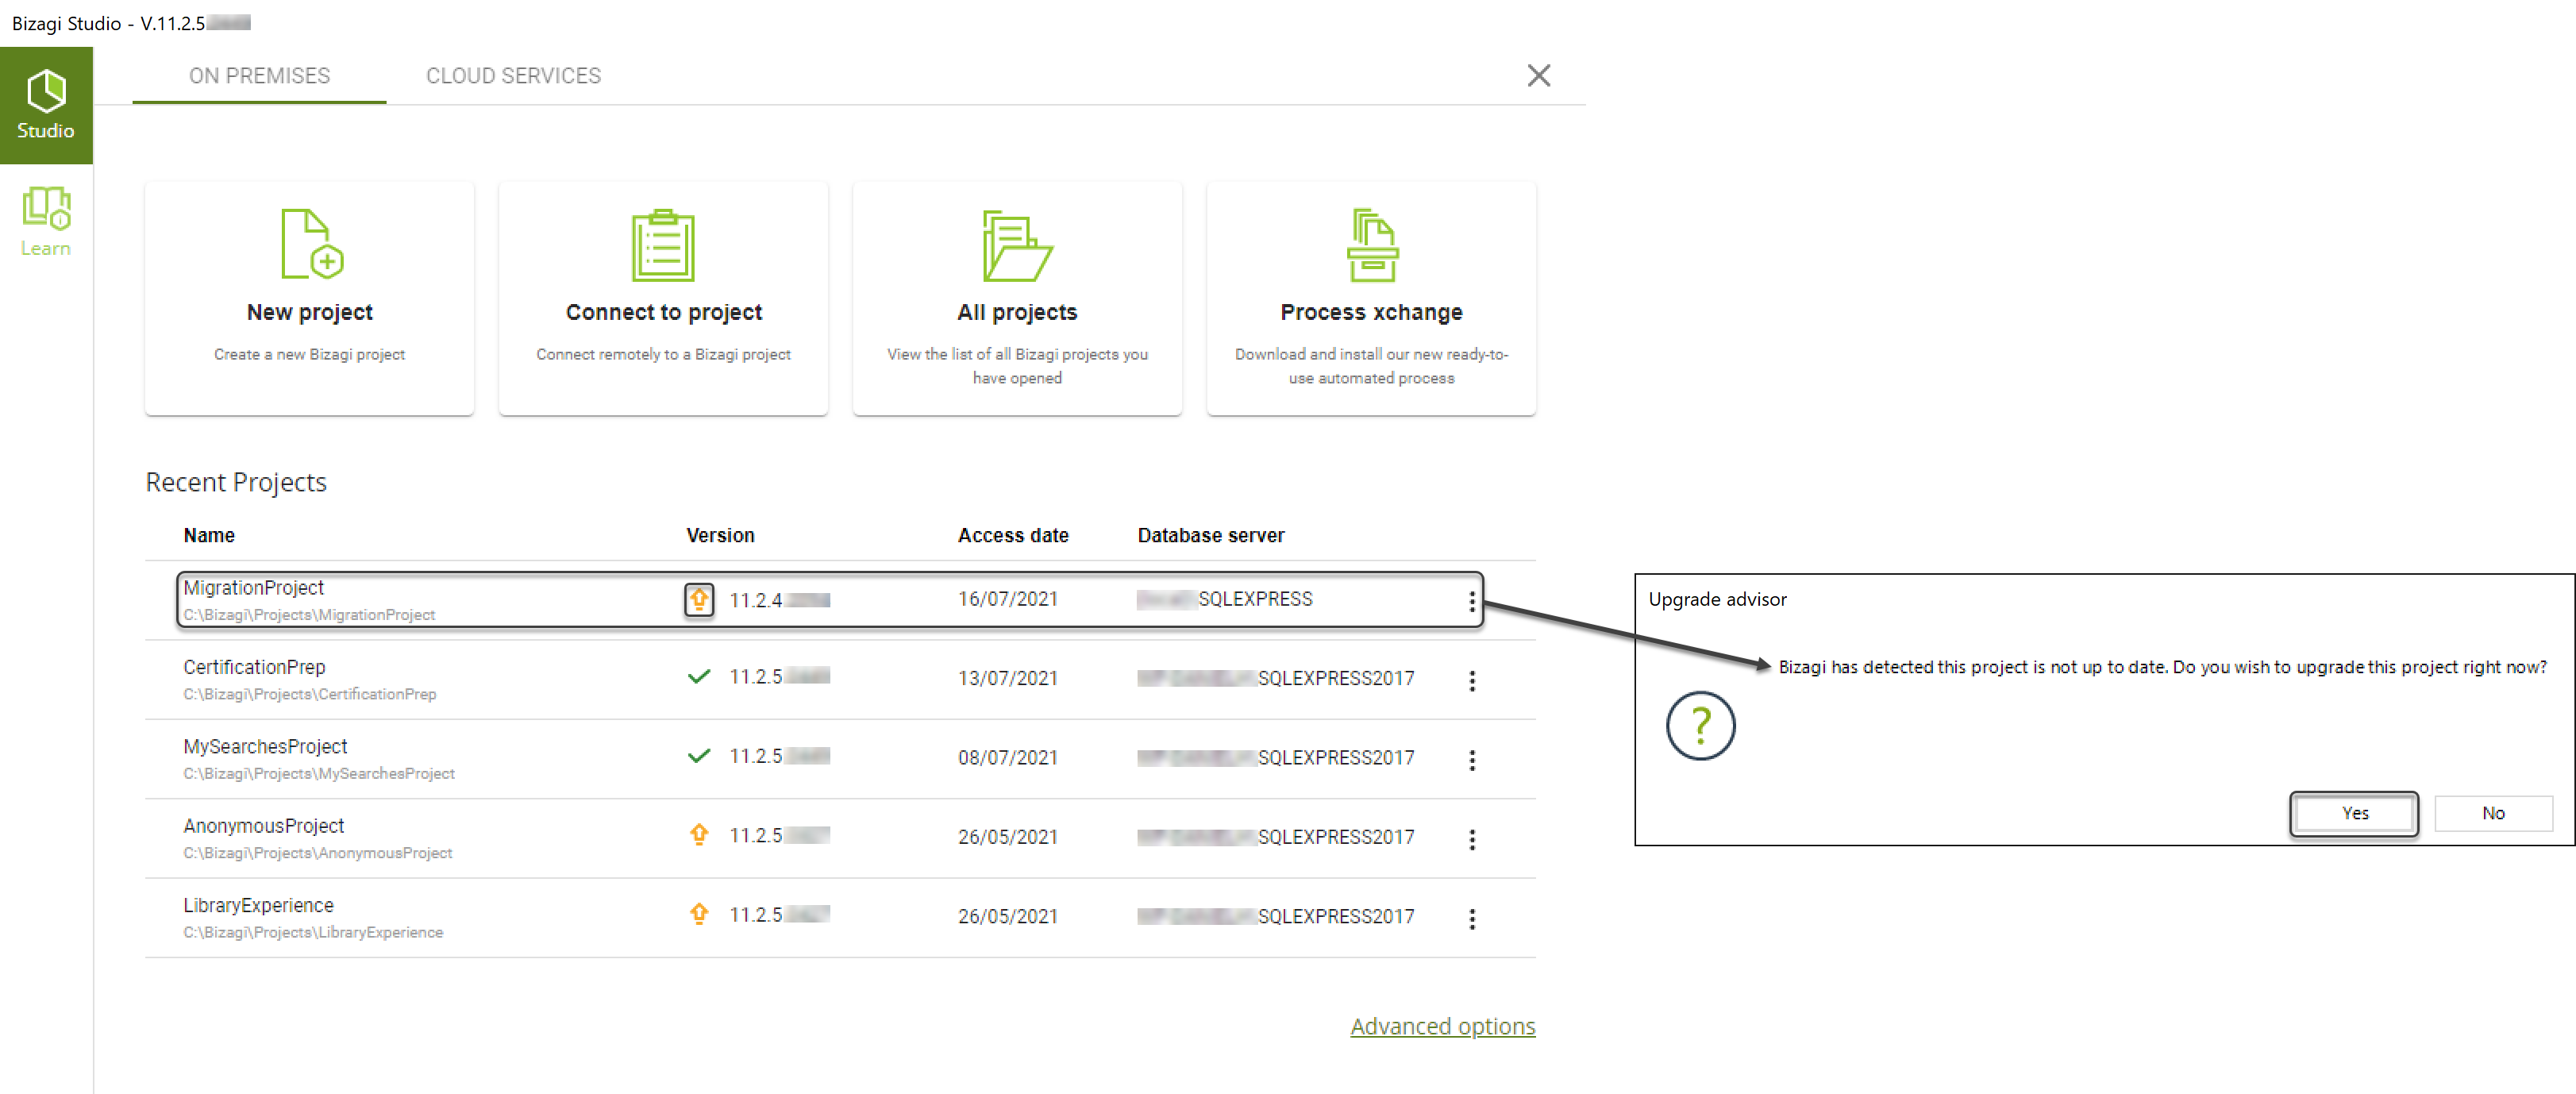
Task: Click the Process xchange icon
Action: pos(1372,245)
